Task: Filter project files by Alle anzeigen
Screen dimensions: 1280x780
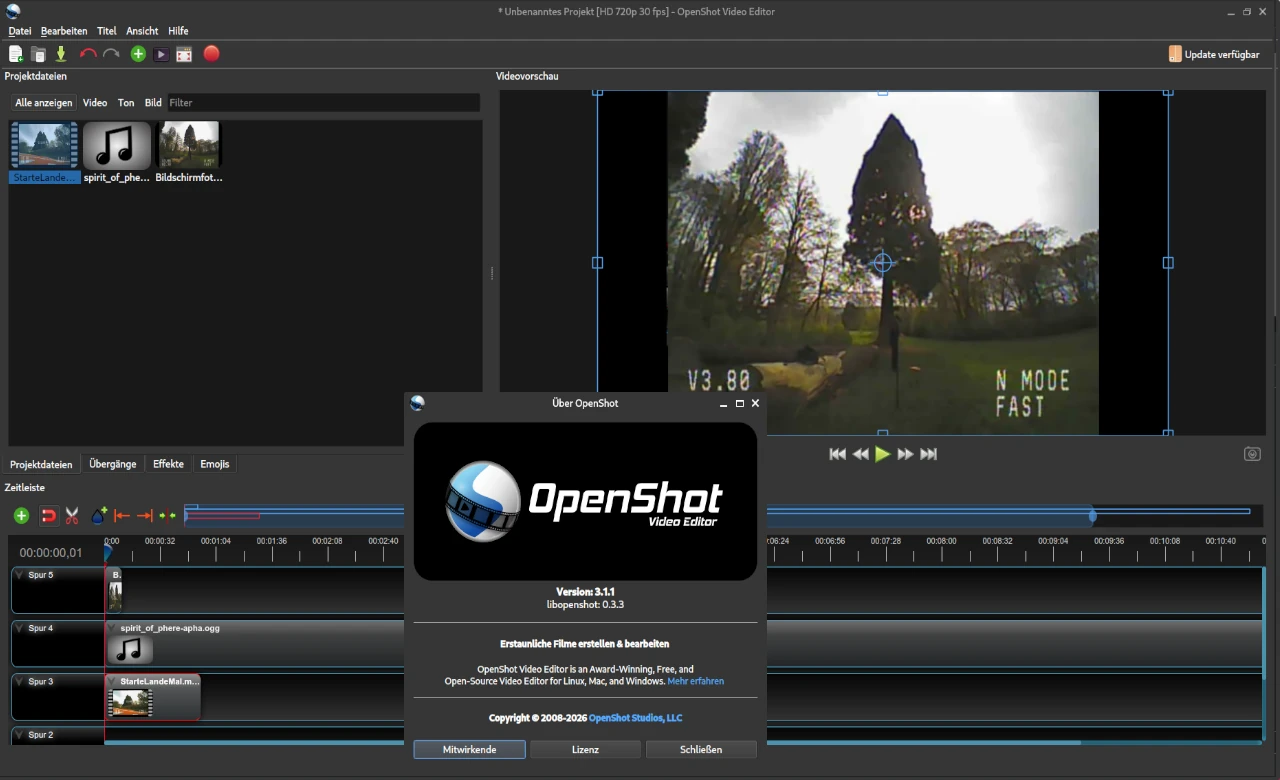Action: click(44, 103)
